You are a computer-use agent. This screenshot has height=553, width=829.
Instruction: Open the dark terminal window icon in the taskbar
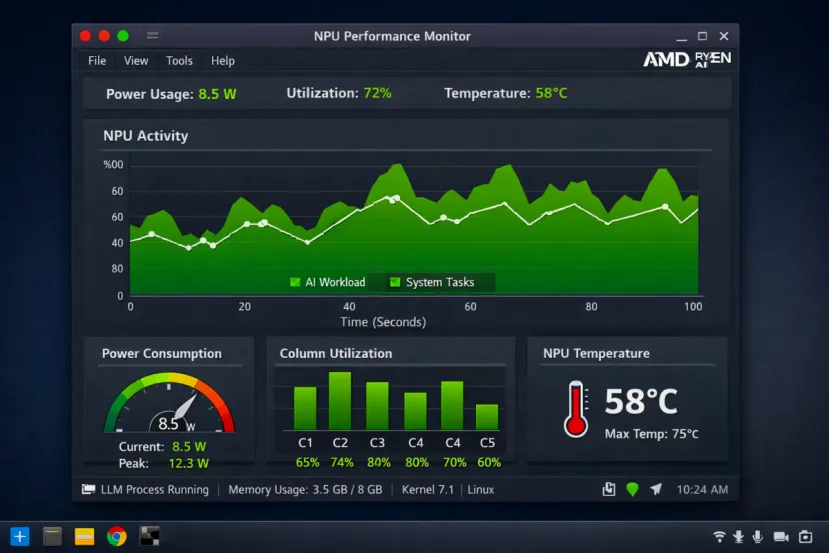(x=52, y=537)
